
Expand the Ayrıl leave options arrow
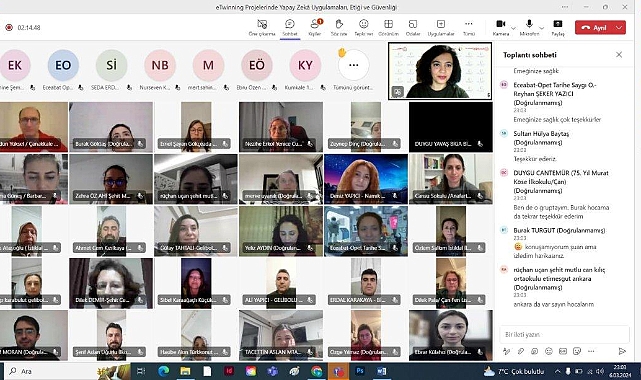[x=619, y=27]
